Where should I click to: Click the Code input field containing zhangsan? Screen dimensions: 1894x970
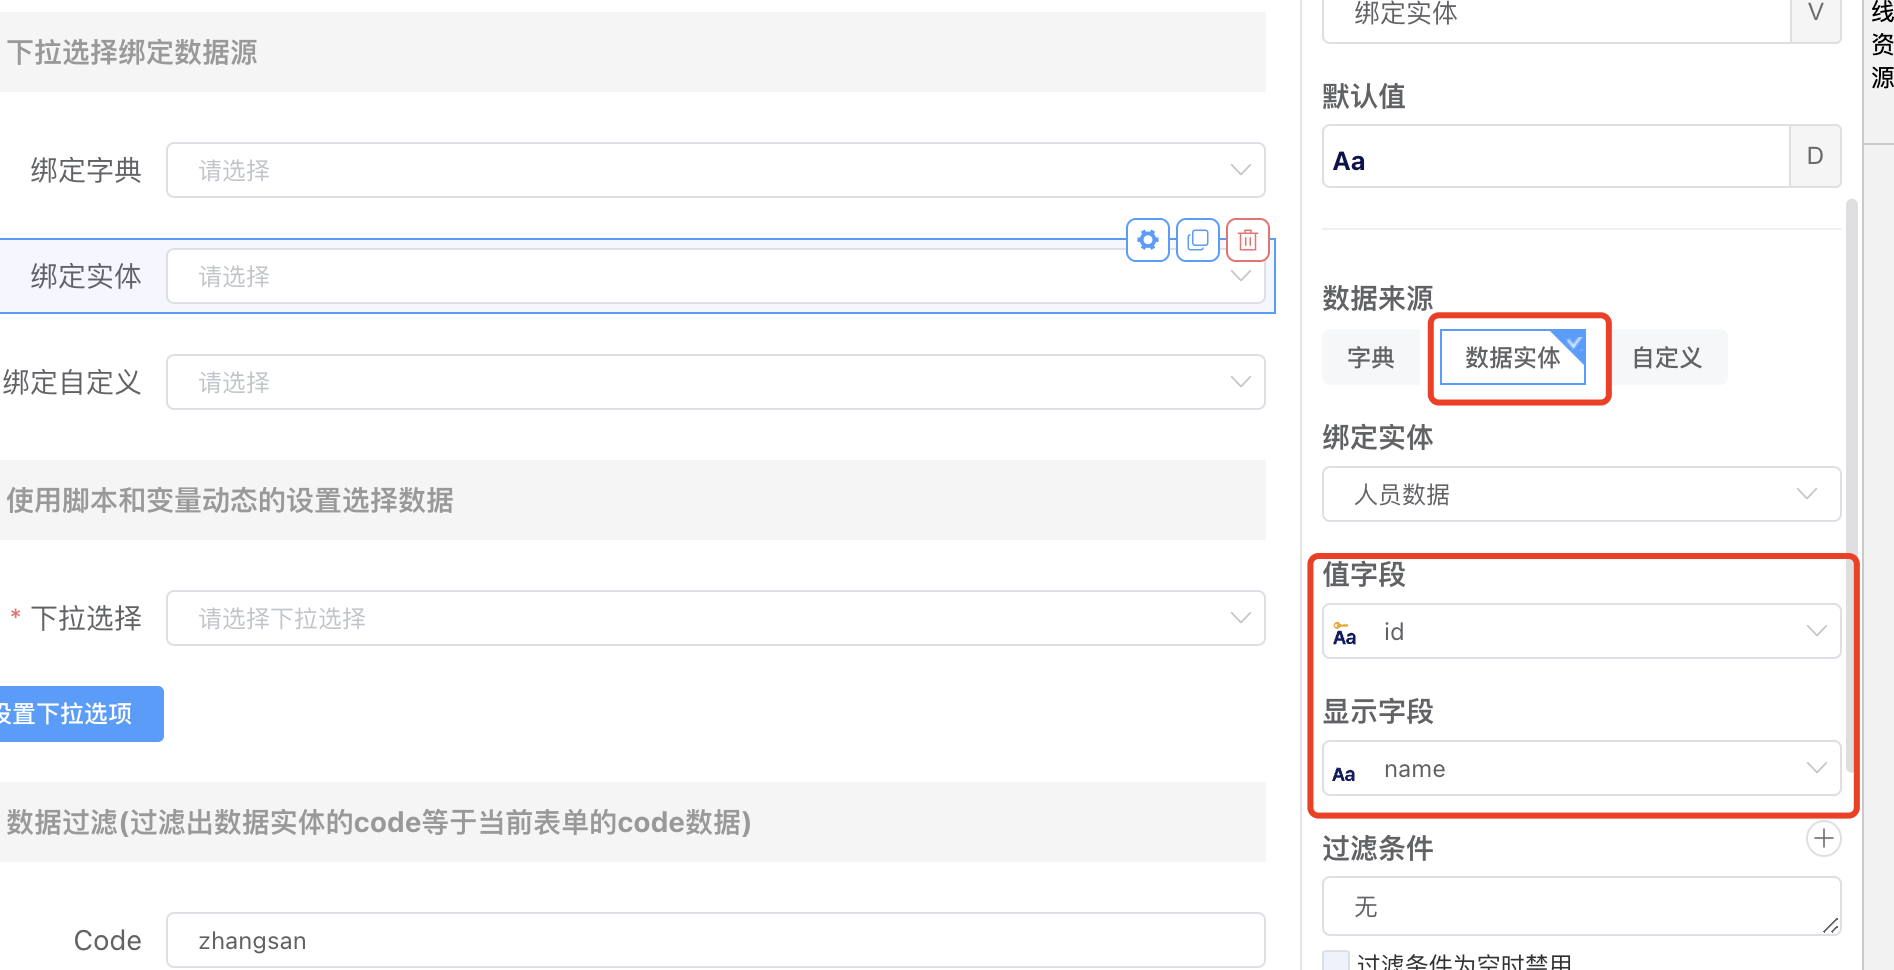point(715,940)
